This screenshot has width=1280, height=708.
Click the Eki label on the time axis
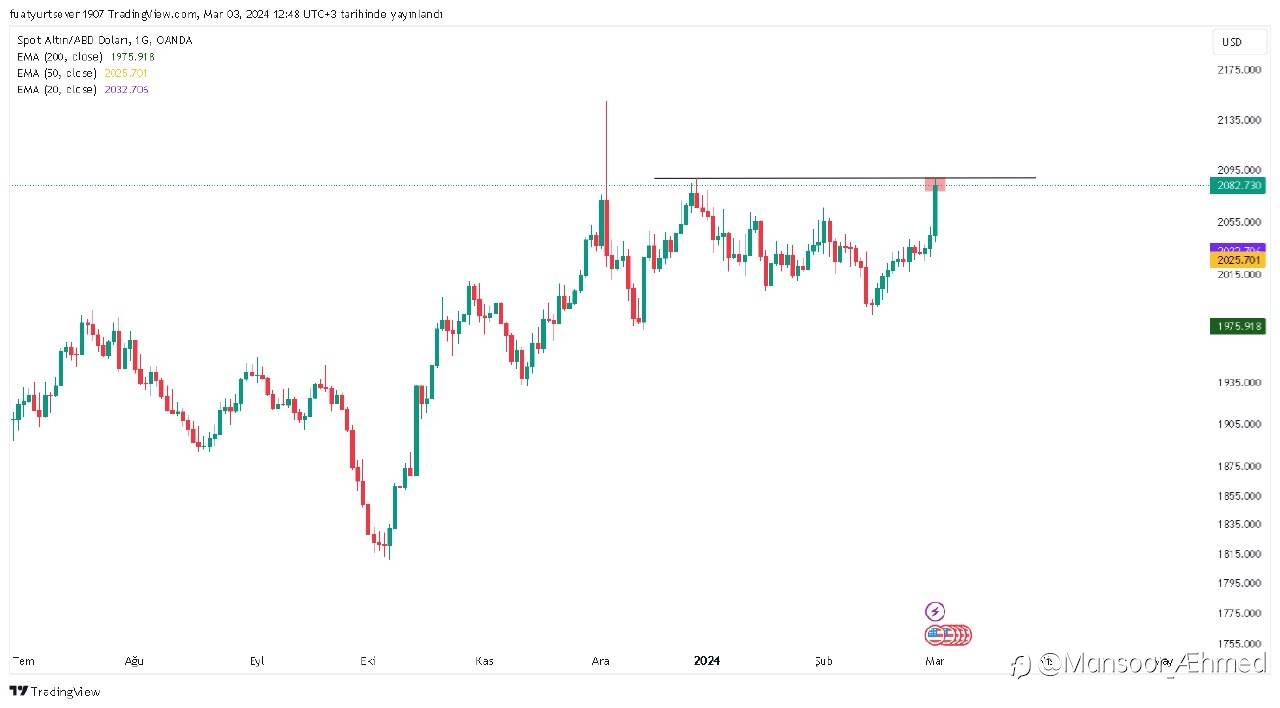click(x=369, y=661)
